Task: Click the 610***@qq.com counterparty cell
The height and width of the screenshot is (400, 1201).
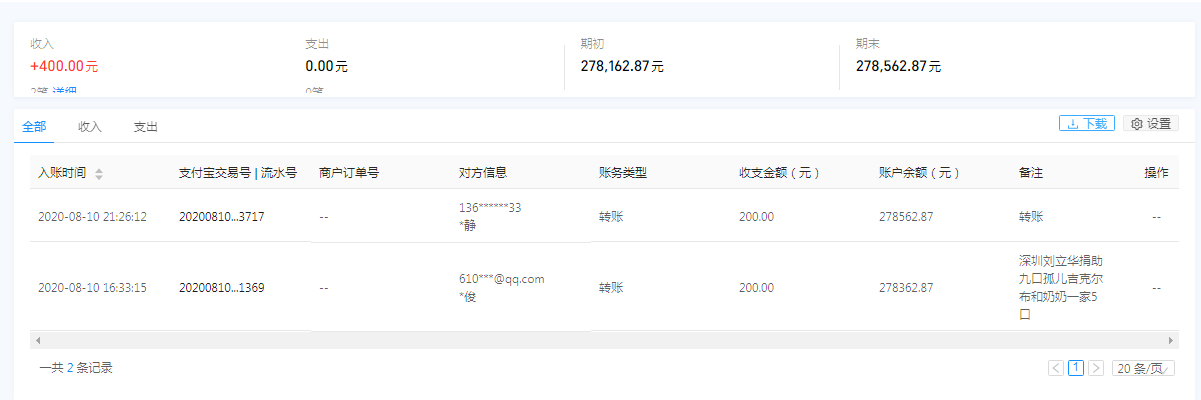Action: pos(501,279)
